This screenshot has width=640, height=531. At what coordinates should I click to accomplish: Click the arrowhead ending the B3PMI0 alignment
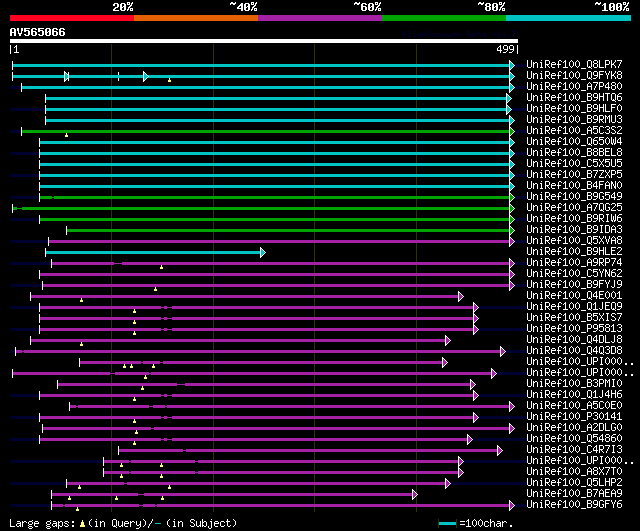click(x=473, y=384)
